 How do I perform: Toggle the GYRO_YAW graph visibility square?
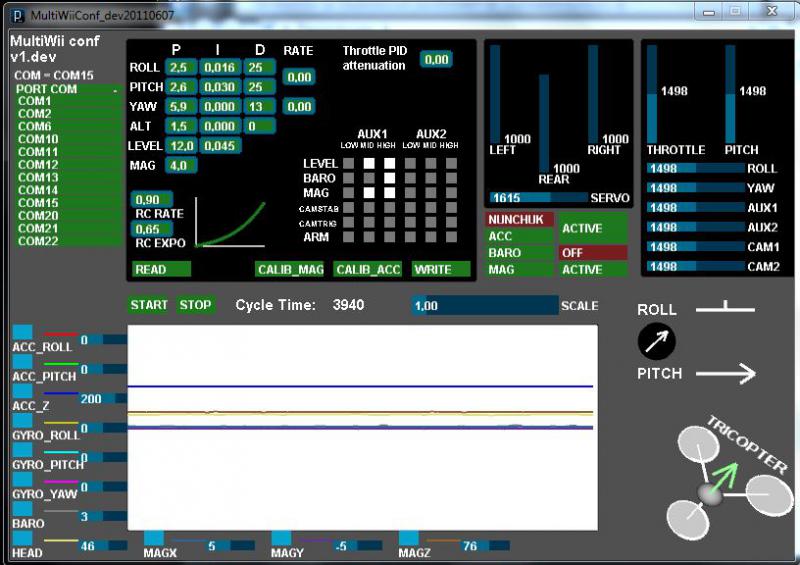coord(22,479)
